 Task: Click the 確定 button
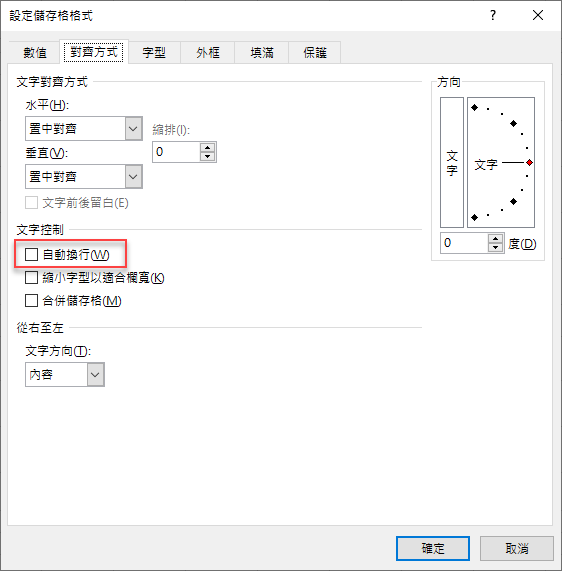(x=433, y=548)
